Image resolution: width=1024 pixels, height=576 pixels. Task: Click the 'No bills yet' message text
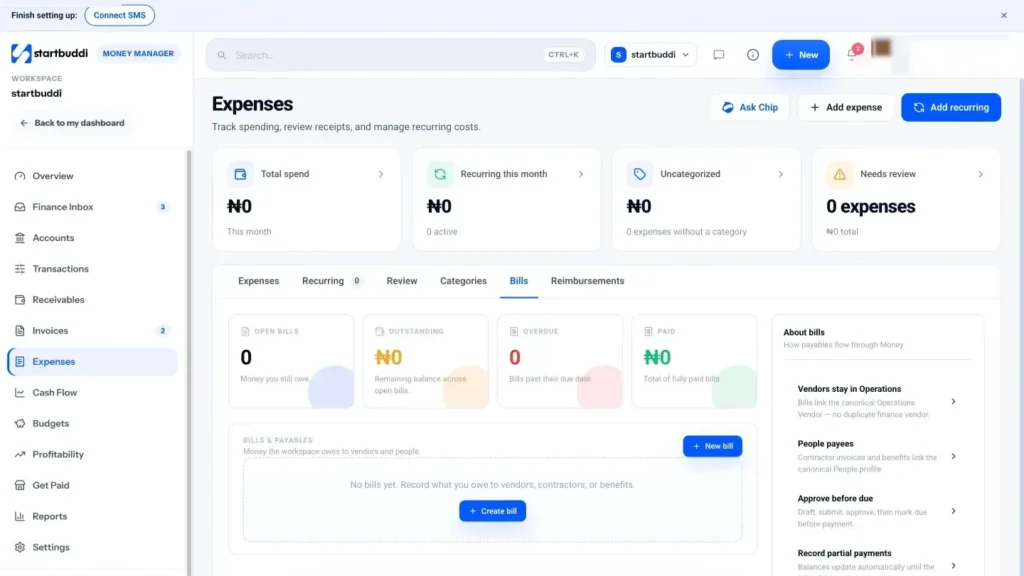point(492,485)
